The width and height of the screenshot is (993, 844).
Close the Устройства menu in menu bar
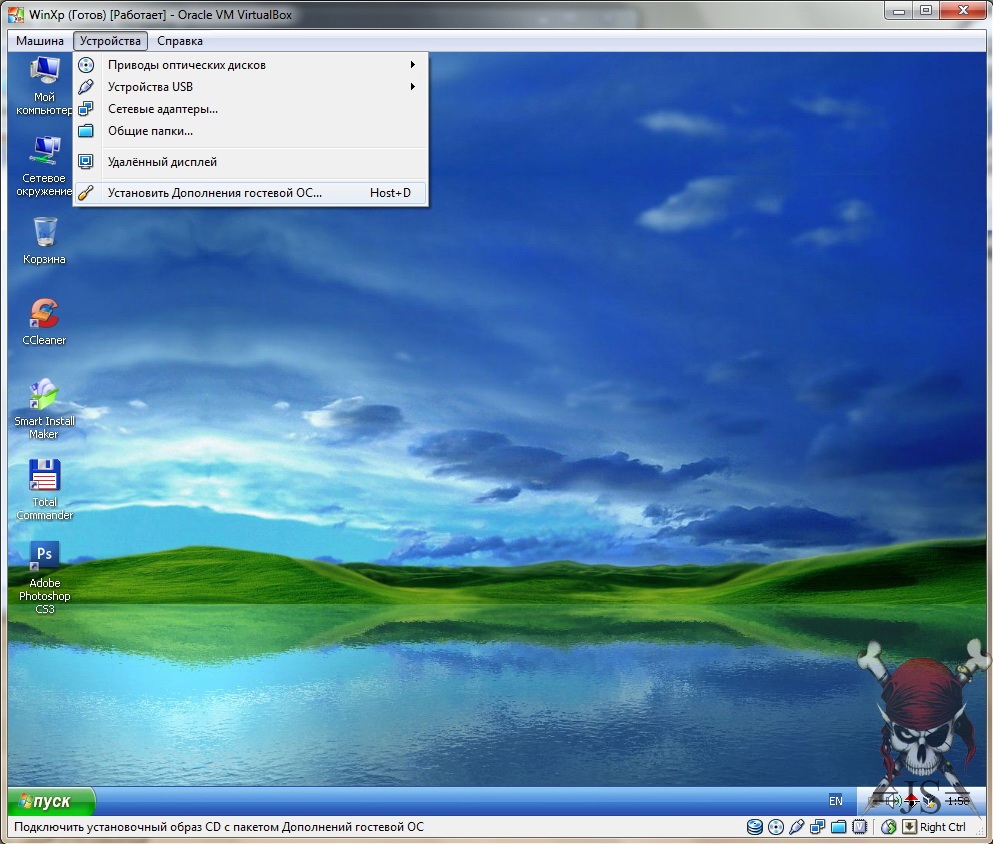pyautogui.click(x=110, y=41)
